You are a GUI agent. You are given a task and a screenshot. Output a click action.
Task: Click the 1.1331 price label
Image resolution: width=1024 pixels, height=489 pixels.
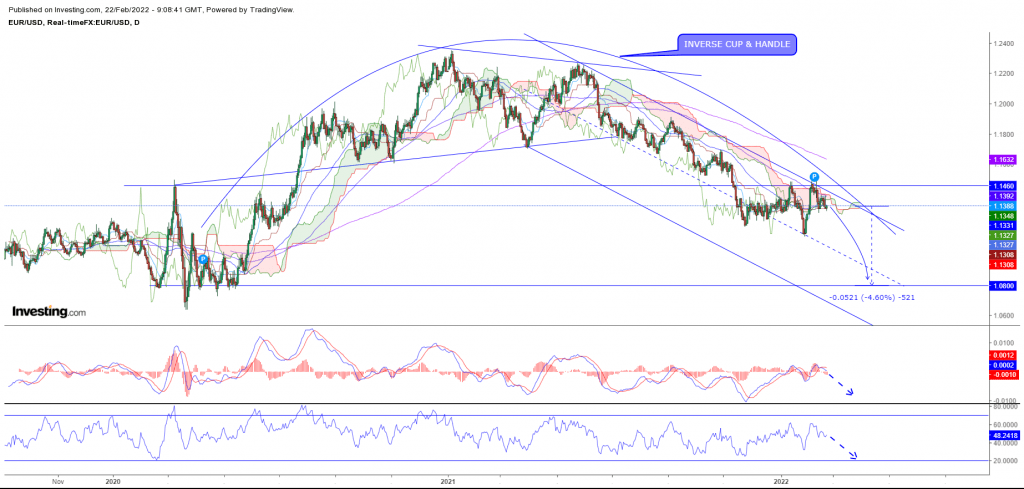[x=1002, y=225]
